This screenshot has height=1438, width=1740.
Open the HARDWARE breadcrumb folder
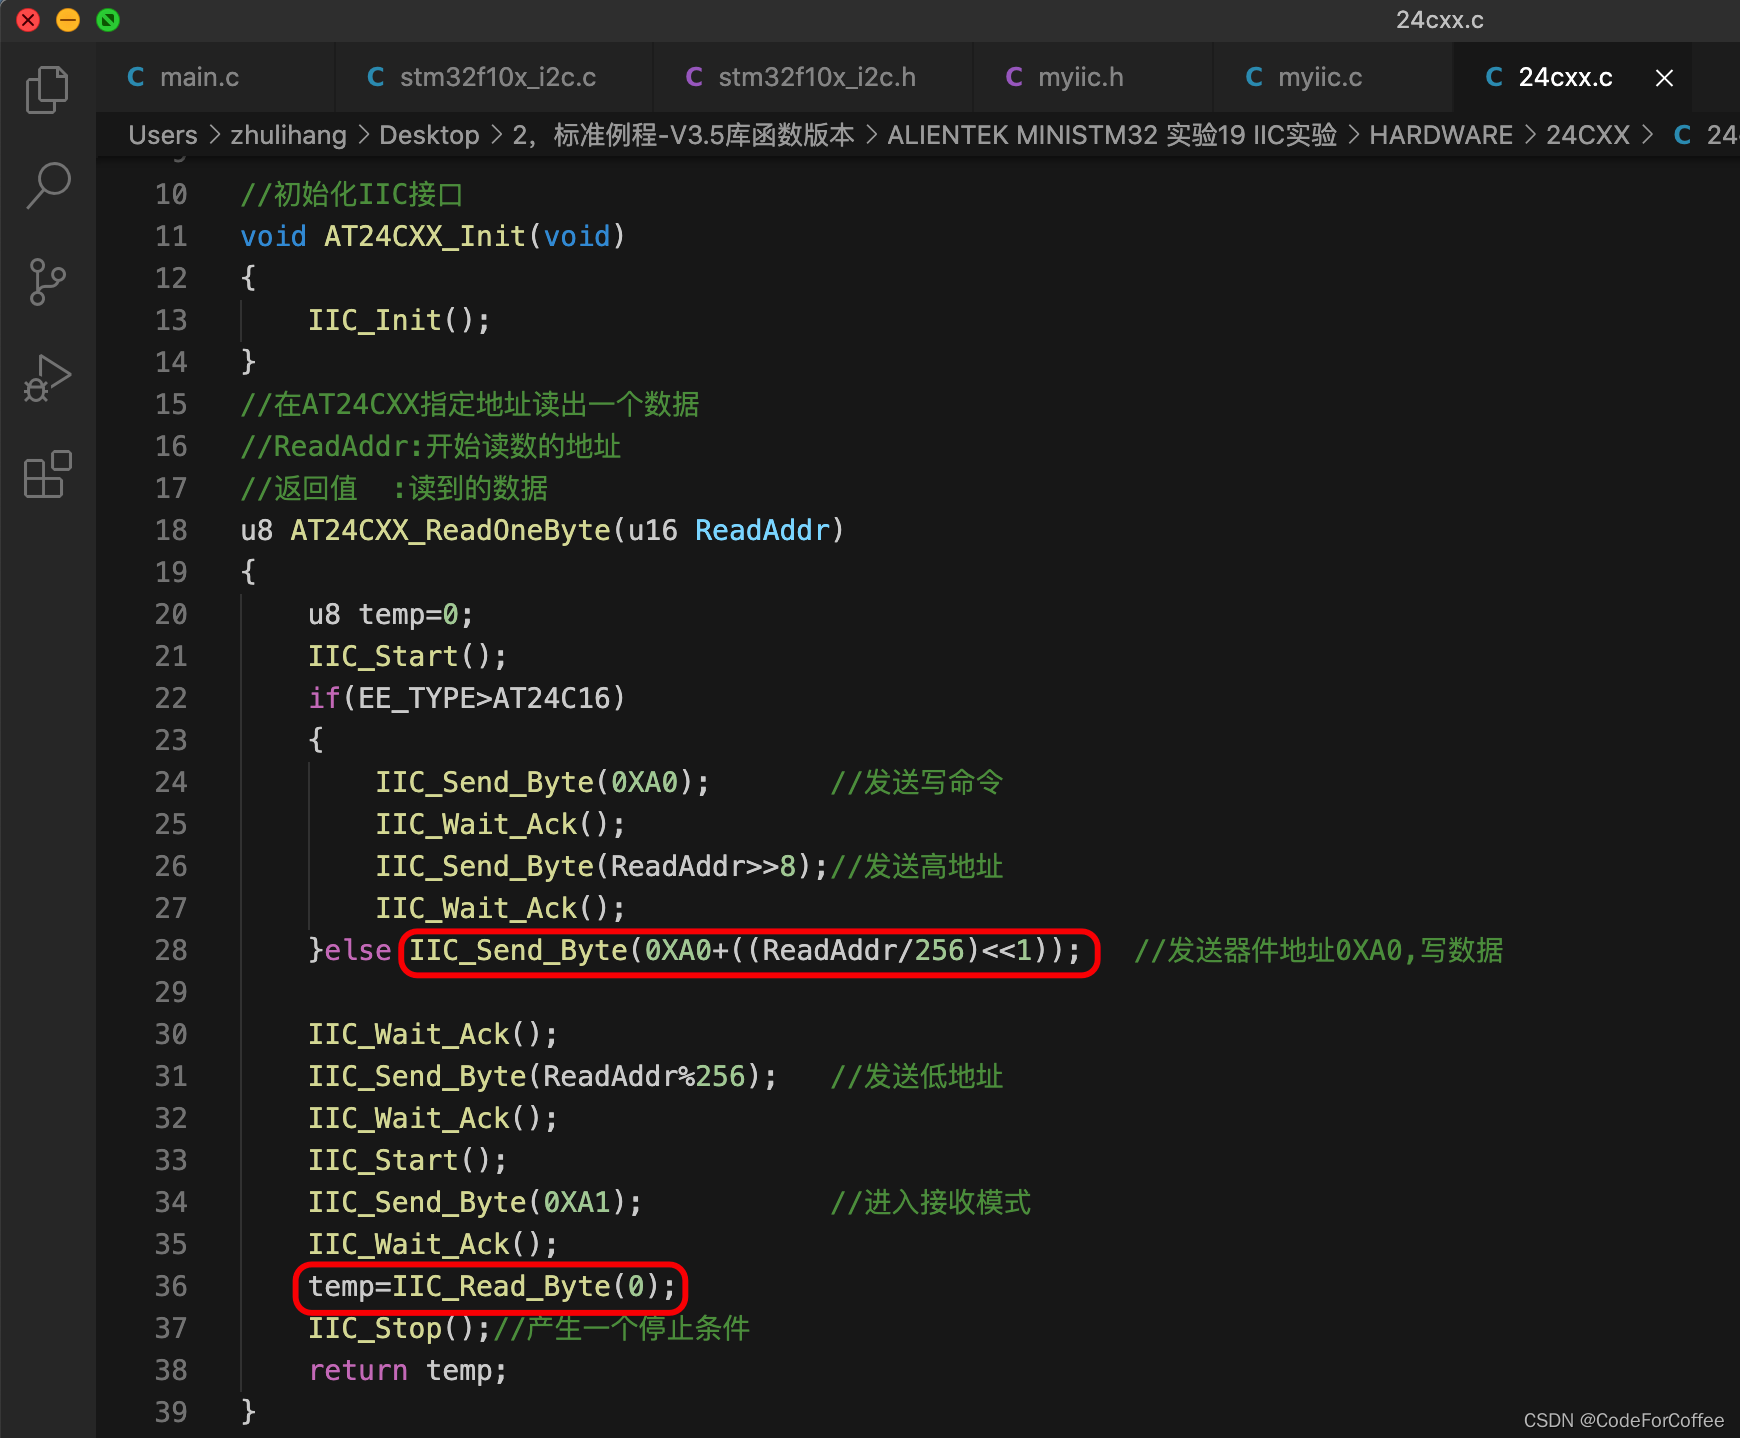point(1440,135)
